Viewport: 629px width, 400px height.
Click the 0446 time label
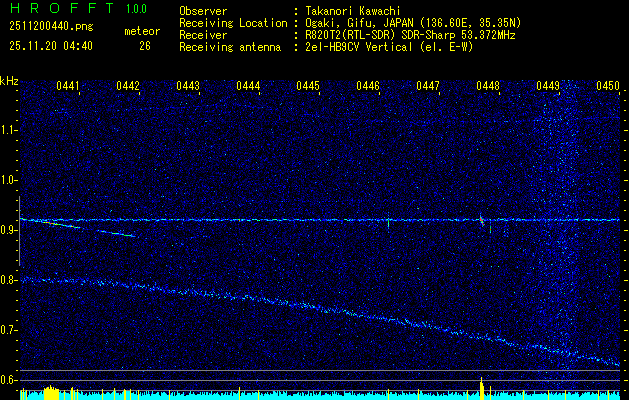pyautogui.click(x=368, y=87)
